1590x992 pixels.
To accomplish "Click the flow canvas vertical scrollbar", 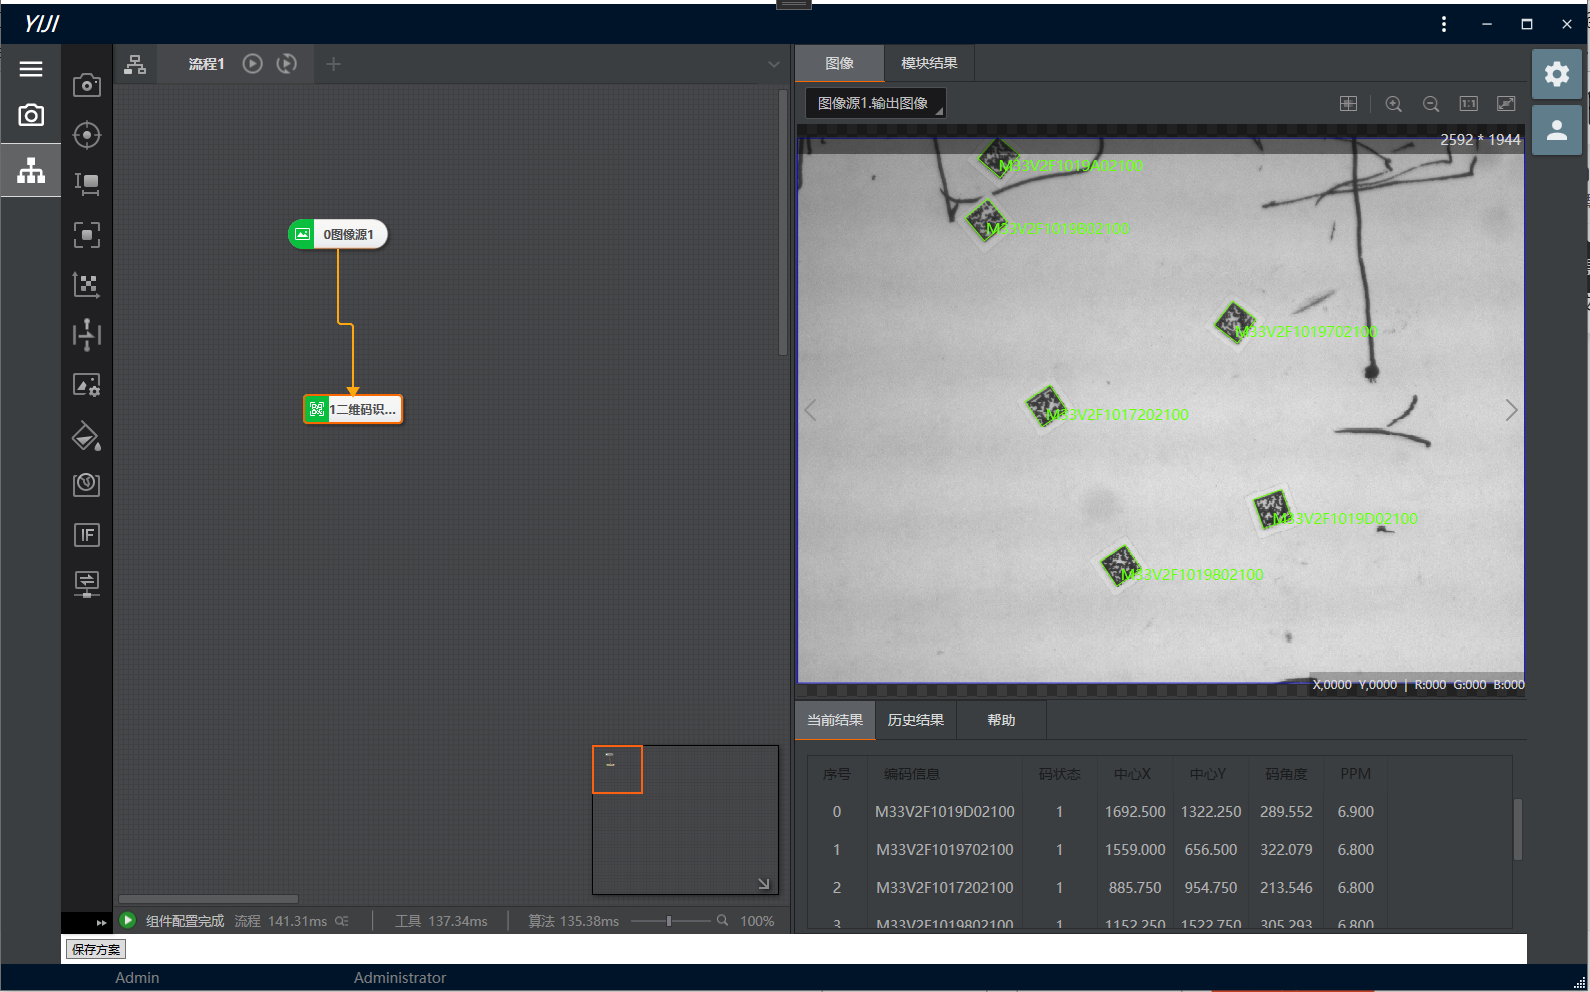I will coord(783,222).
